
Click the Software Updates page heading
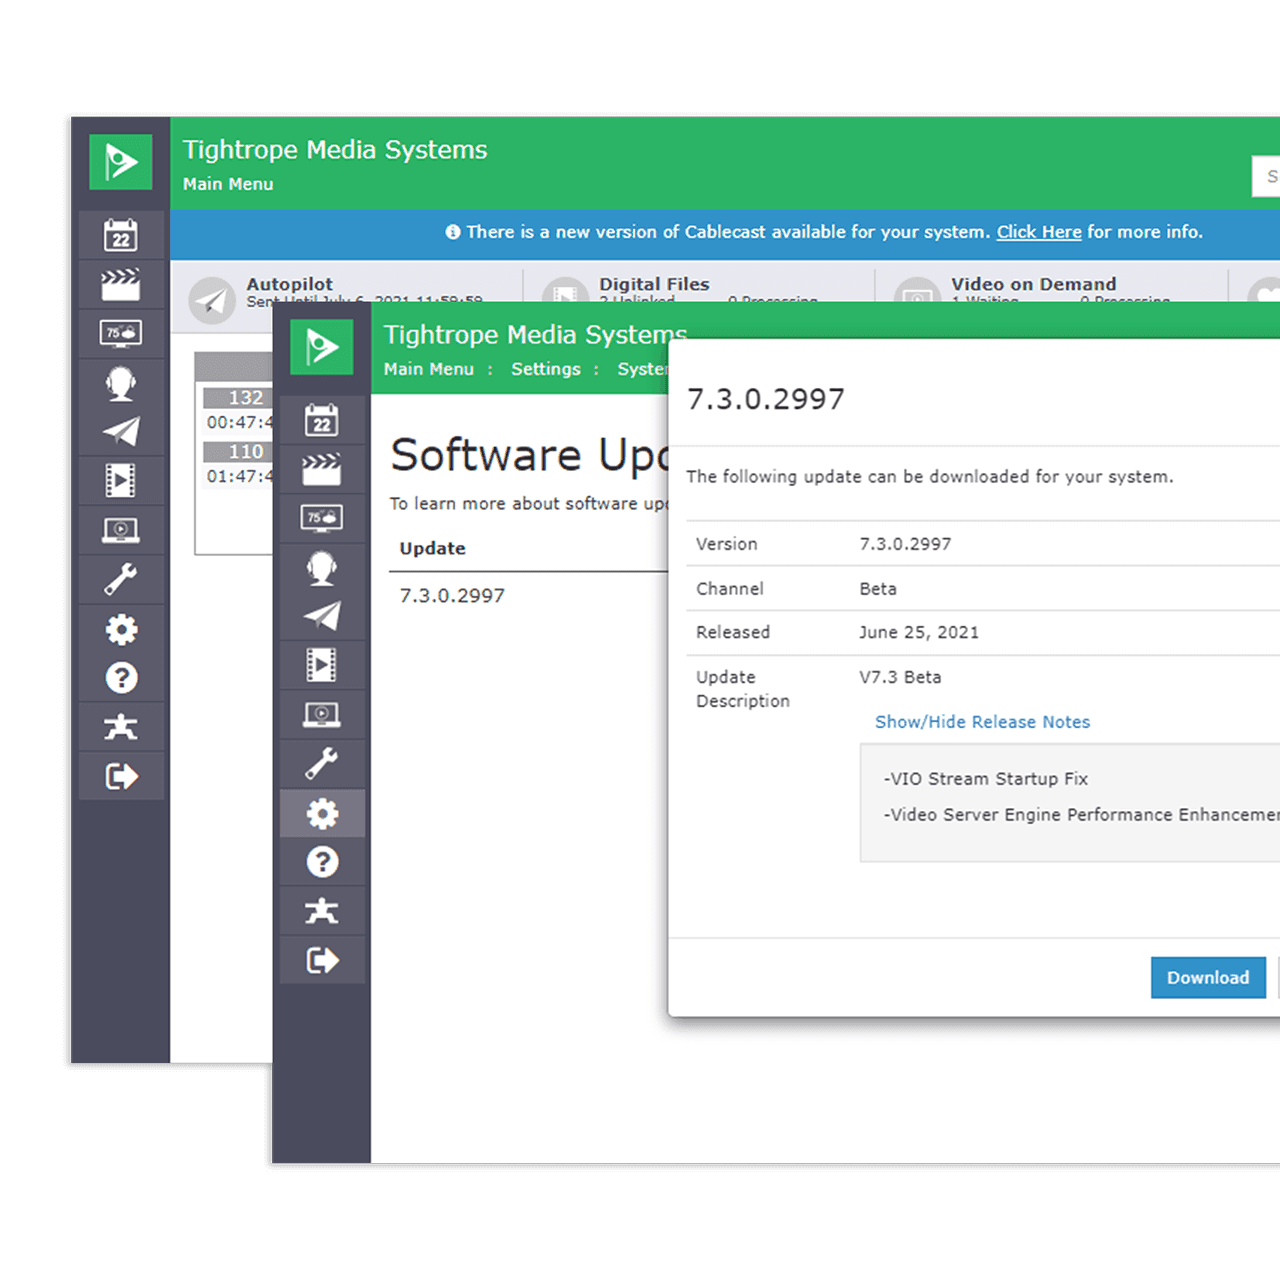coord(529,456)
